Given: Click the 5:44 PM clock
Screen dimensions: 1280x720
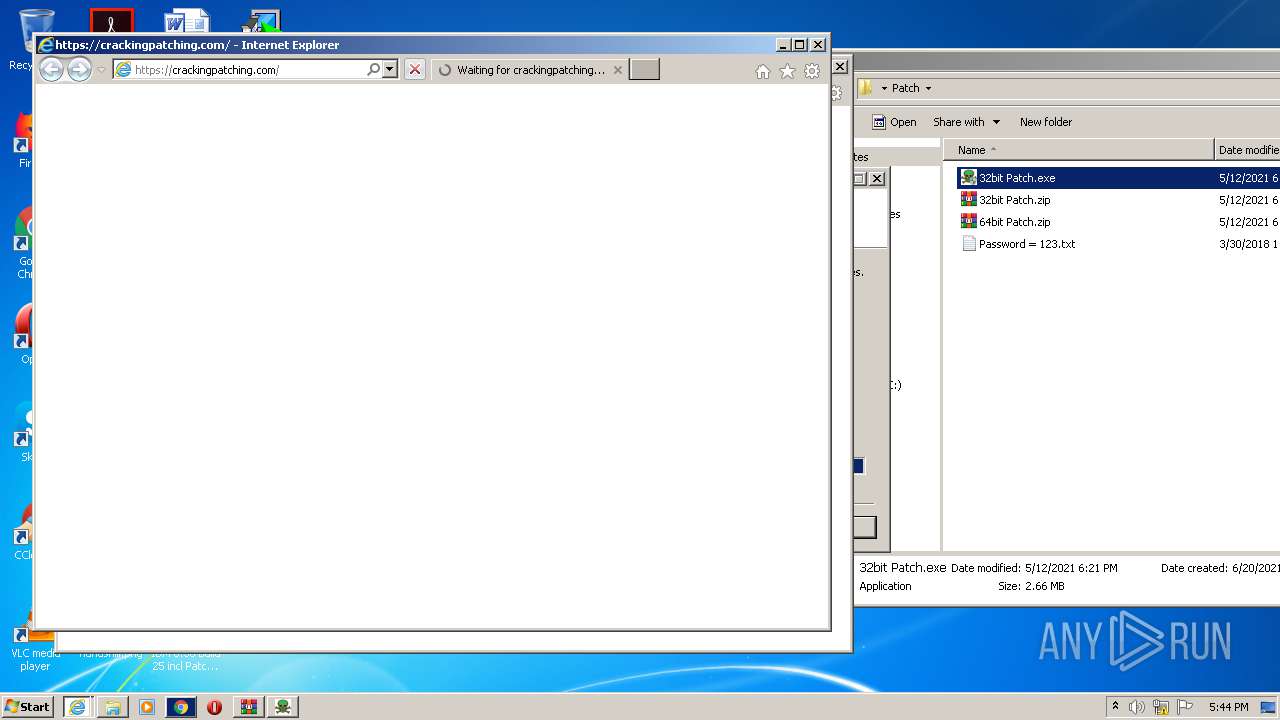Looking at the screenshot, I should [1228, 707].
